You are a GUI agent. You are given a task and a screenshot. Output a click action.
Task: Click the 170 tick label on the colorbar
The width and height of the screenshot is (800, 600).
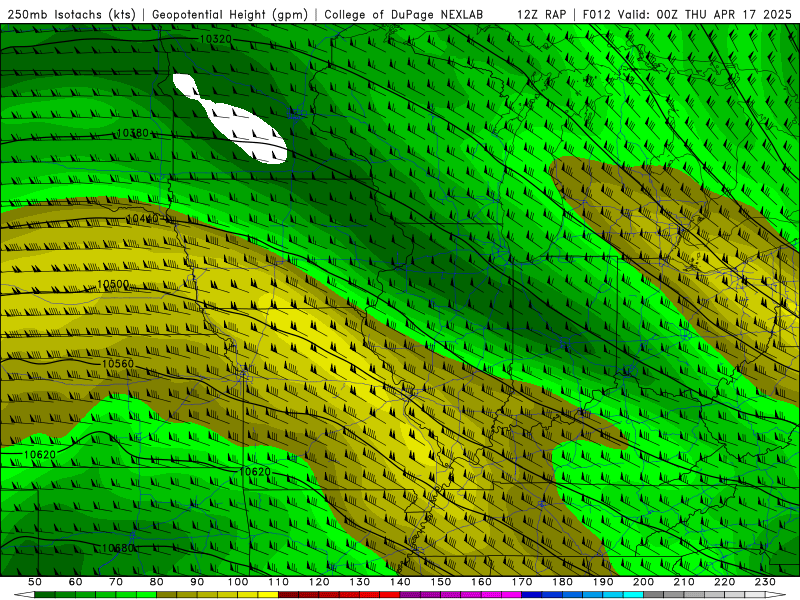[522, 582]
